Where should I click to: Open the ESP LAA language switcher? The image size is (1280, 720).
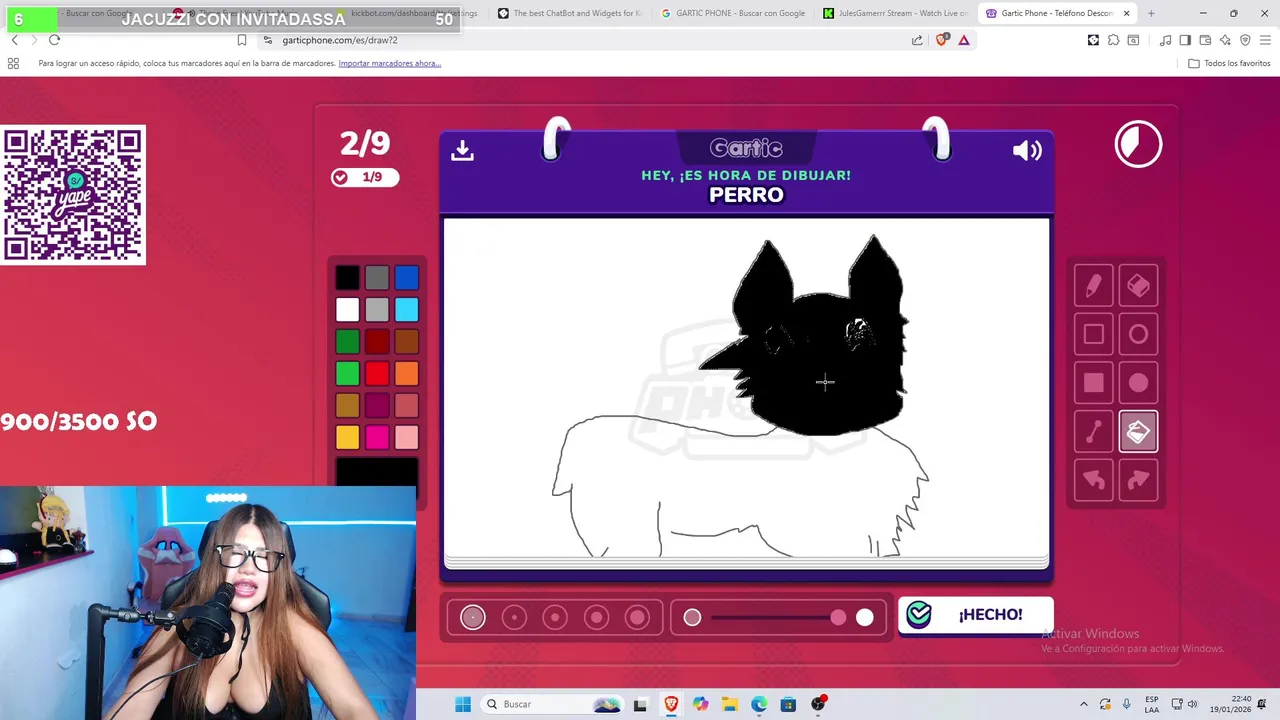coord(1152,704)
